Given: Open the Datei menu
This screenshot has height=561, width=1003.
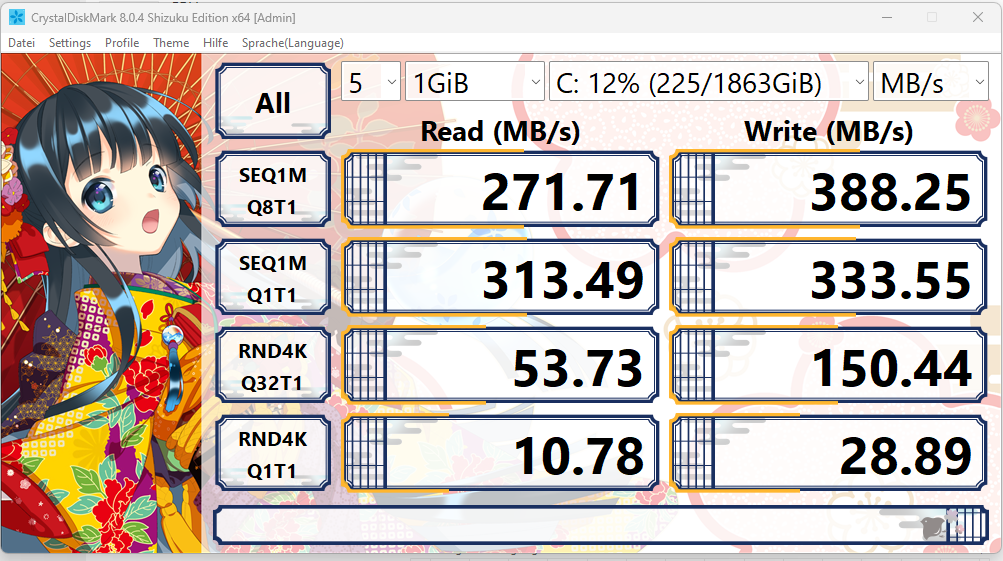Looking at the screenshot, I should point(21,43).
